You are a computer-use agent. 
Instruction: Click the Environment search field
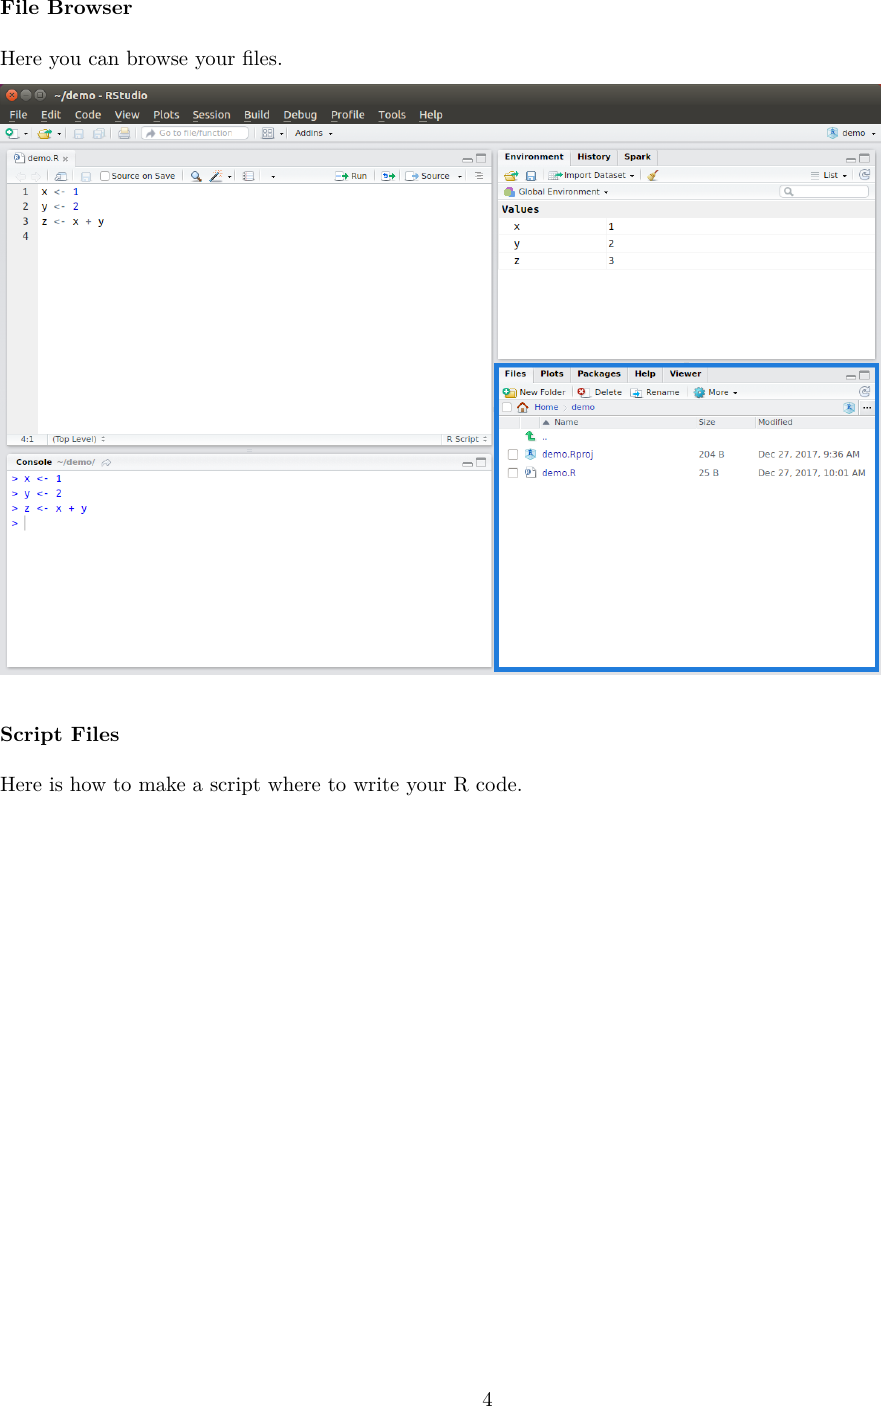pyautogui.click(x=824, y=192)
